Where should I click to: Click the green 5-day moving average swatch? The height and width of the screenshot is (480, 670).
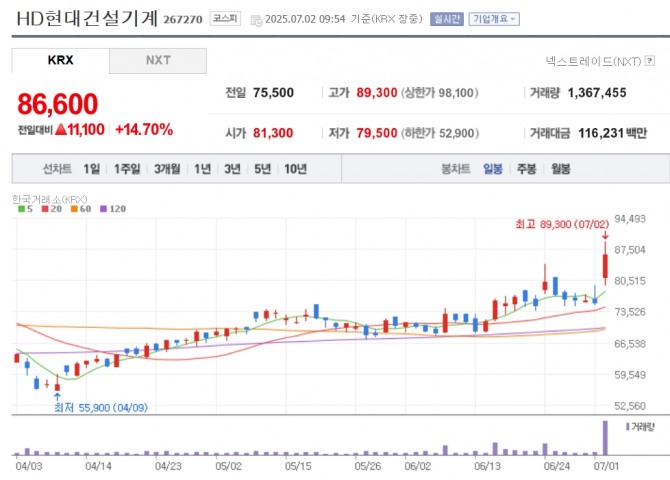21,209
